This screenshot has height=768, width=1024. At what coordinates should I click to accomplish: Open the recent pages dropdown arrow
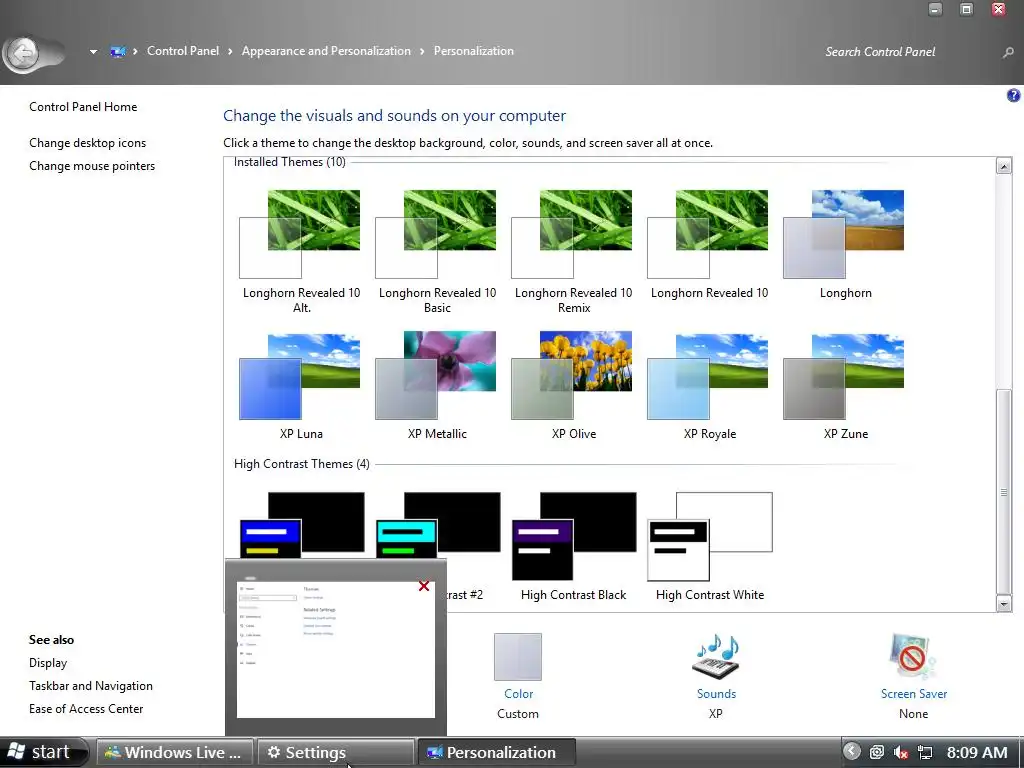click(x=93, y=52)
